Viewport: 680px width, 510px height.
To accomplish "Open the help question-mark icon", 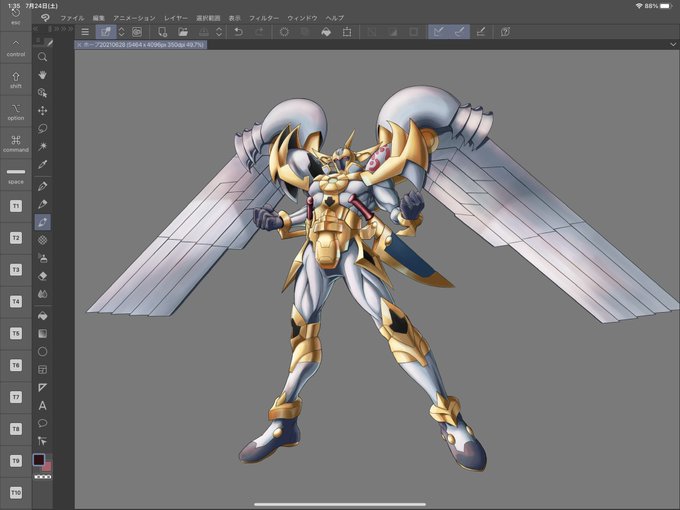I will pos(505,32).
